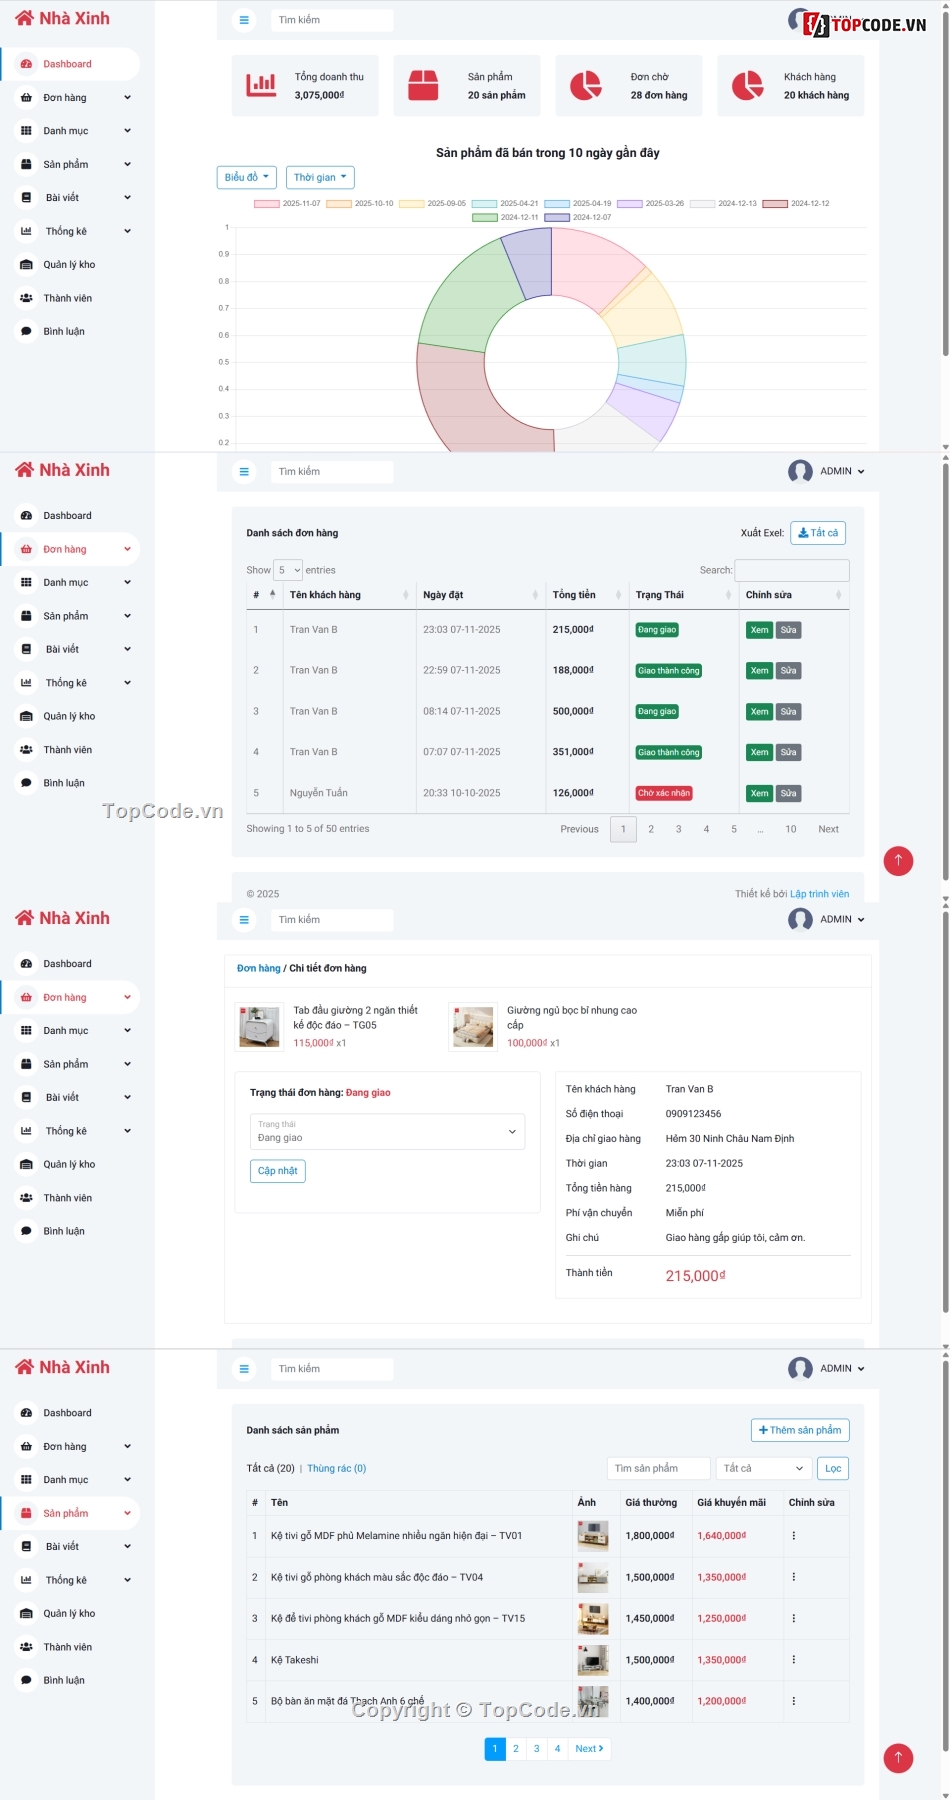
Task: Expand Bài viết chevron in order list page sidebar
Action: click(x=127, y=649)
